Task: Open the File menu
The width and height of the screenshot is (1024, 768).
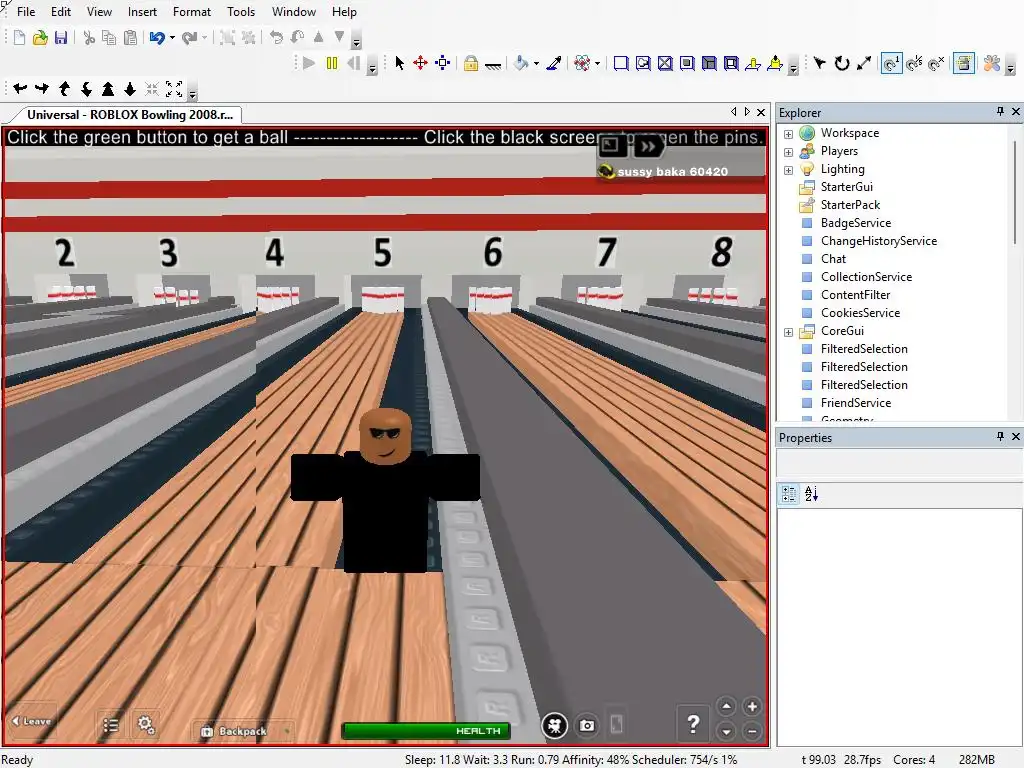Action: (x=26, y=12)
